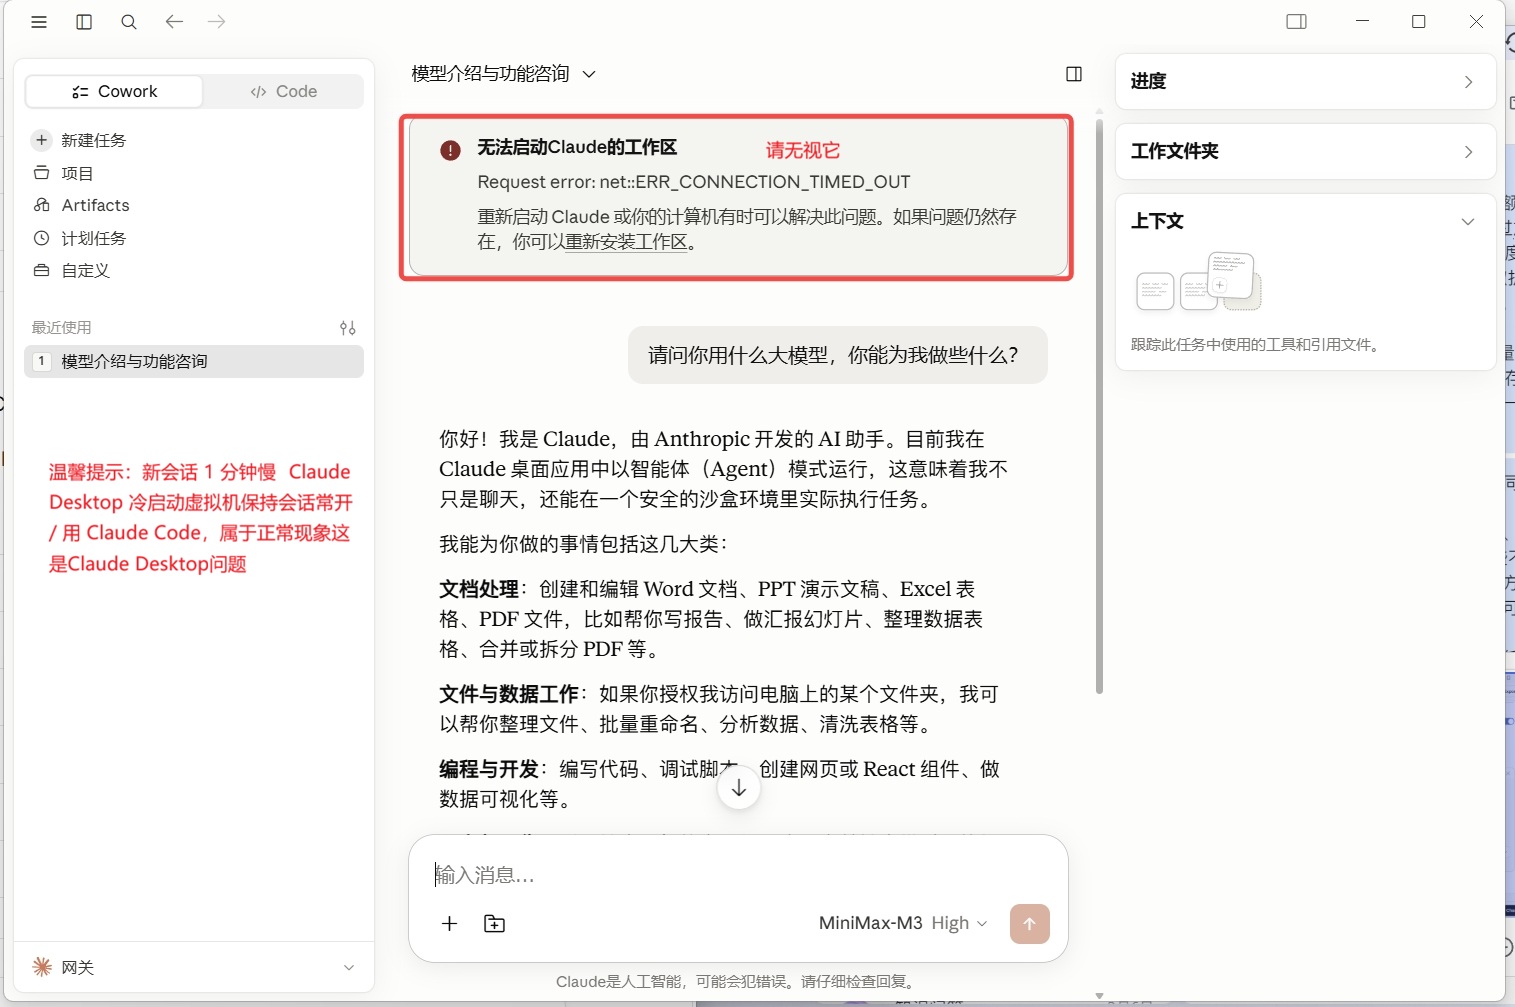Open the MiniMax-M3 High model dropdown
Viewport: 1515px width, 1007px height.
(903, 923)
